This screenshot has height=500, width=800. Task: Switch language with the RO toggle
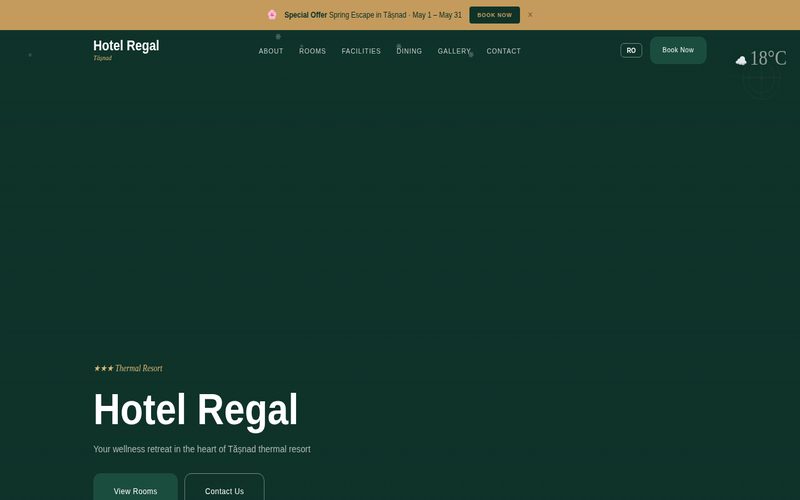pos(631,50)
